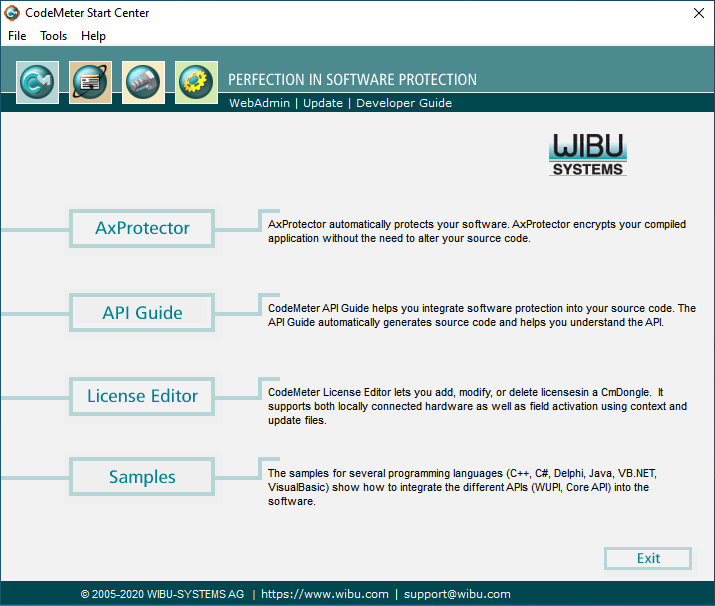Visit the https://www.wibu.com link
Screen dimensions: 715x606
325,594
